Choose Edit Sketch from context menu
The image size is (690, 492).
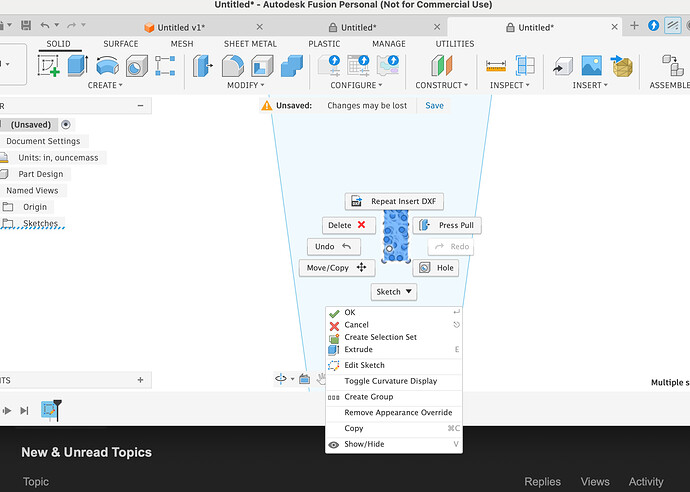(x=394, y=365)
